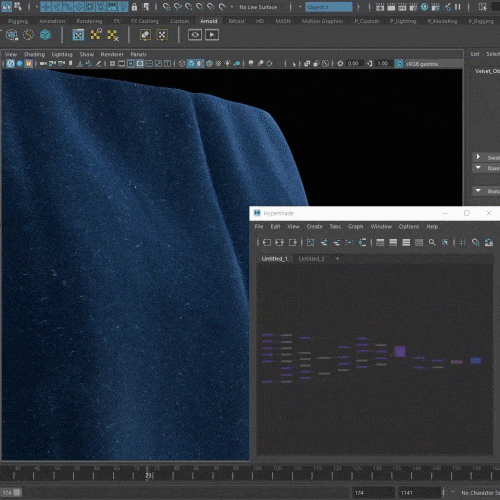Click the output connections icon in Hypershade

[293, 242]
